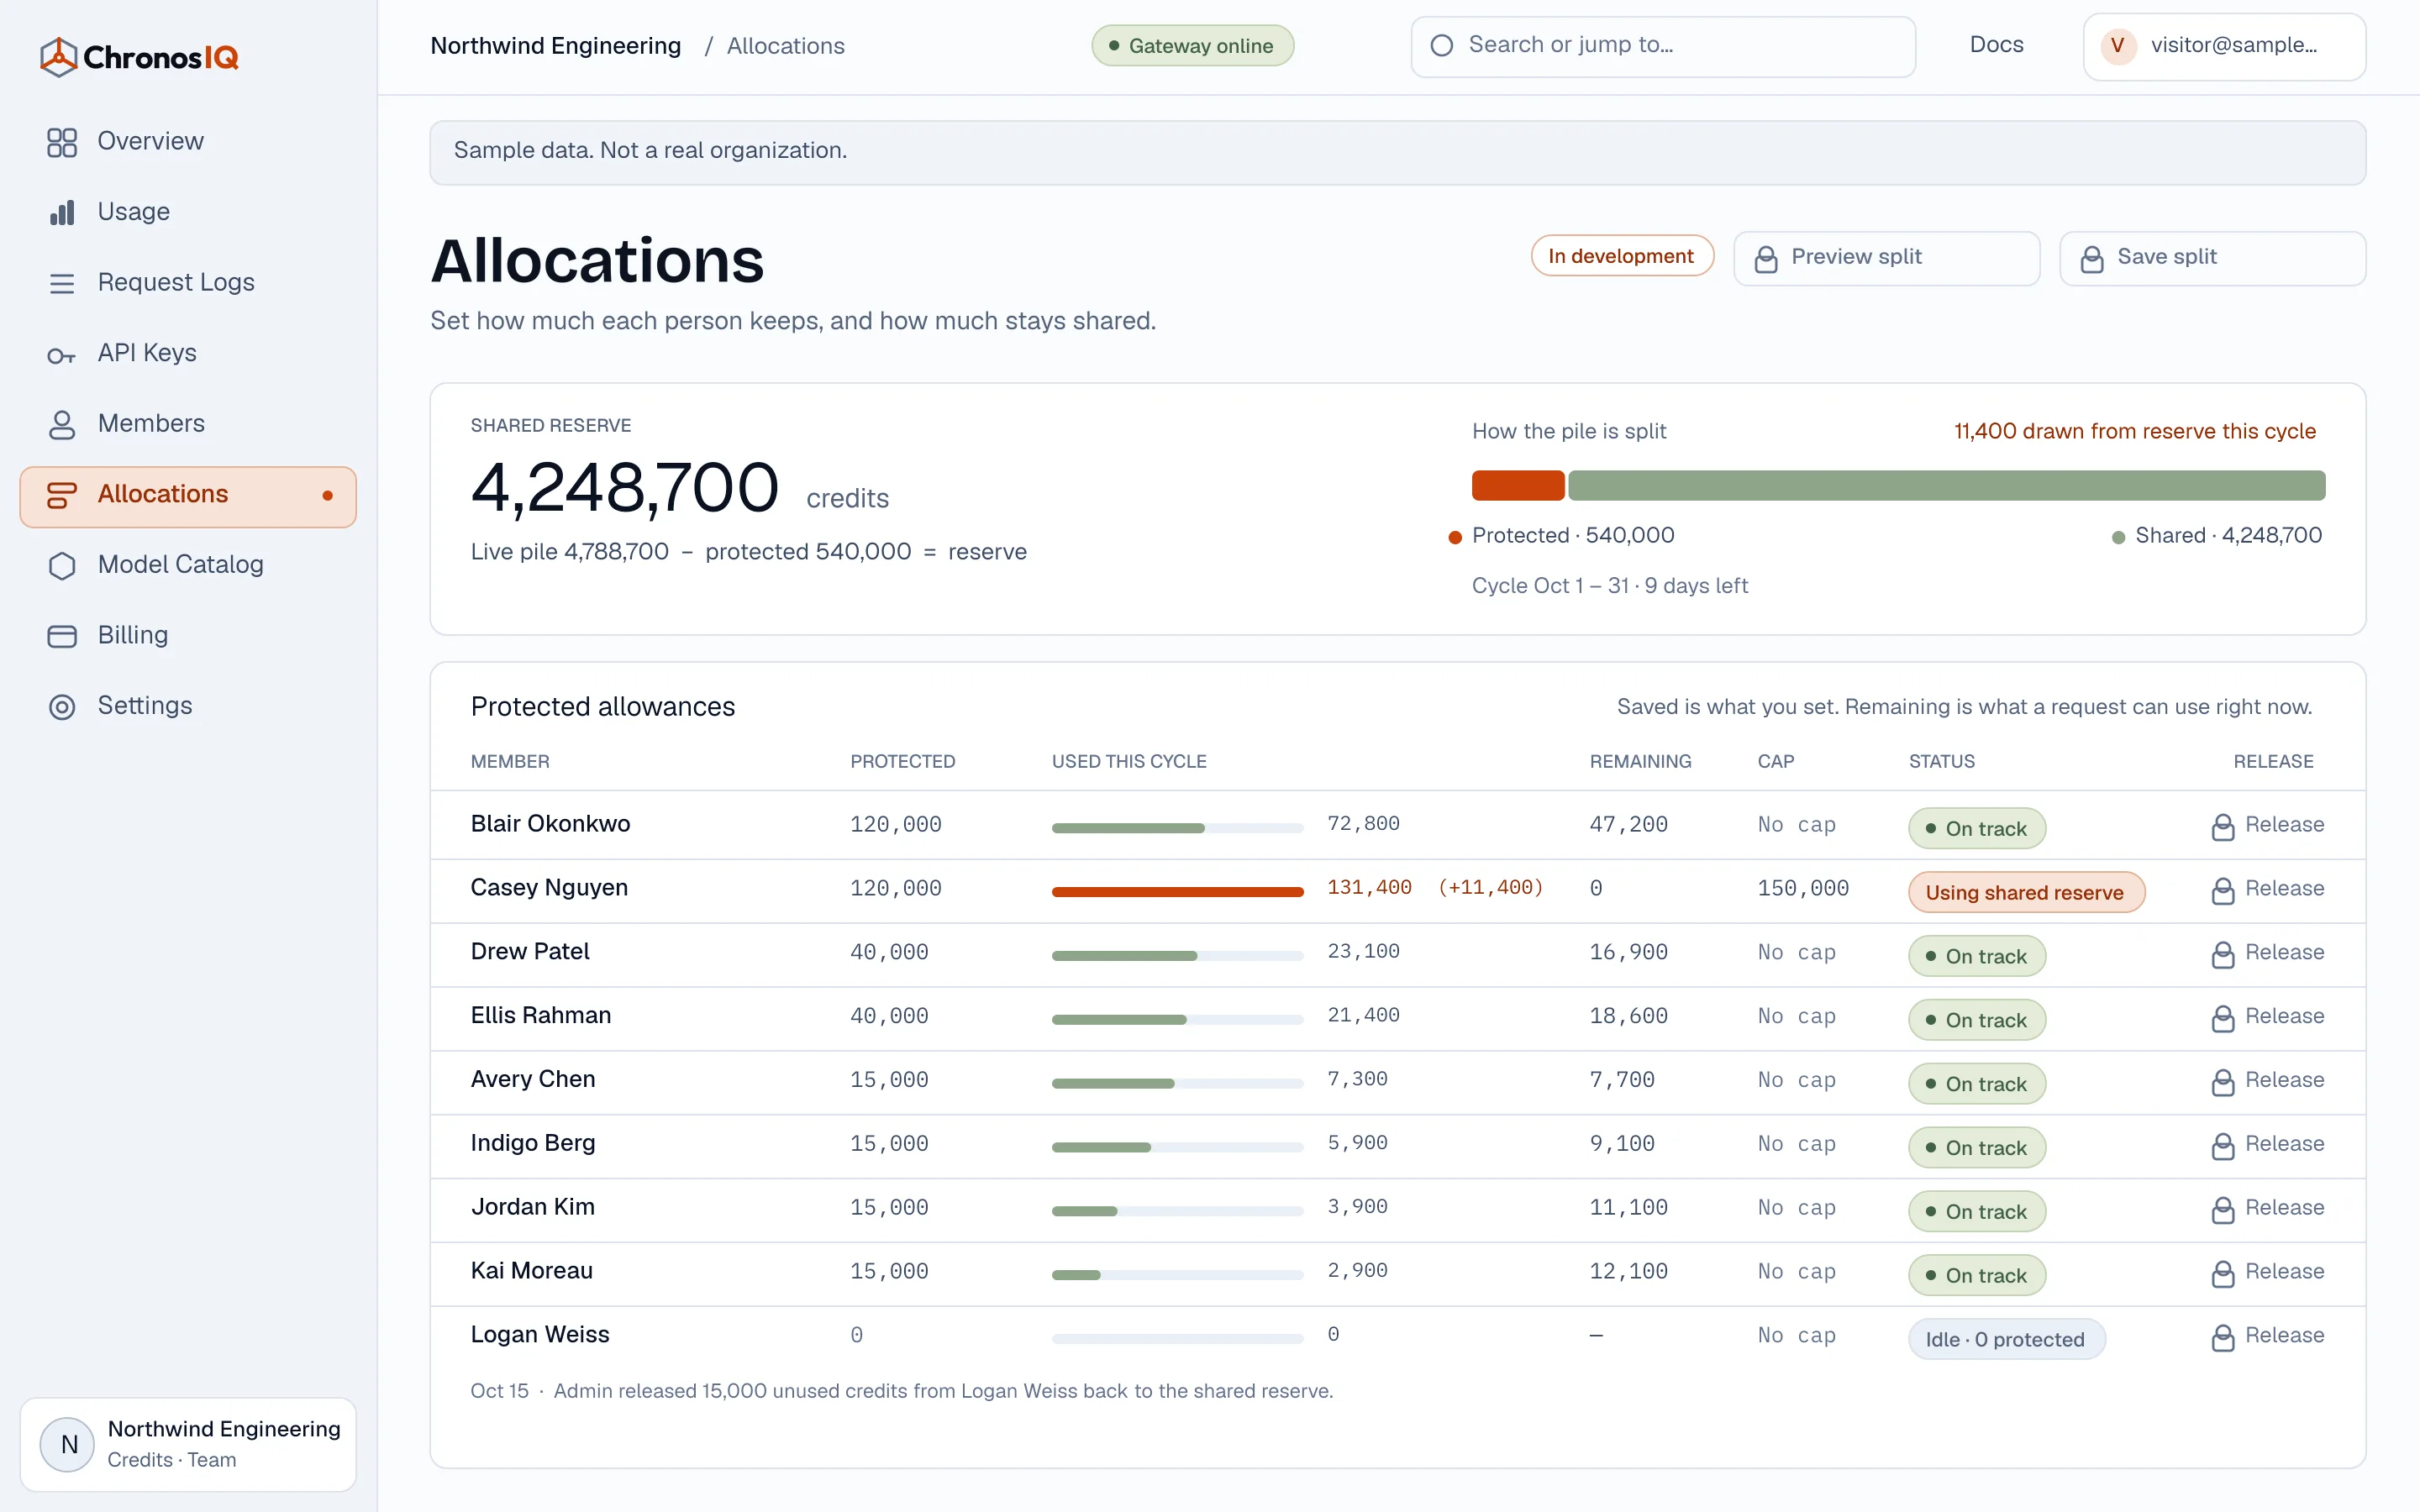This screenshot has width=2420, height=1512.
Task: Click the Members person icon
Action: tap(62, 424)
